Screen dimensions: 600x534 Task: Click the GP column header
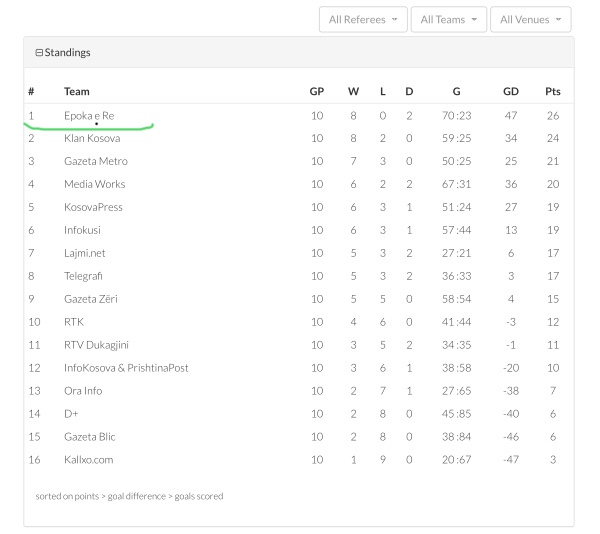(x=316, y=91)
